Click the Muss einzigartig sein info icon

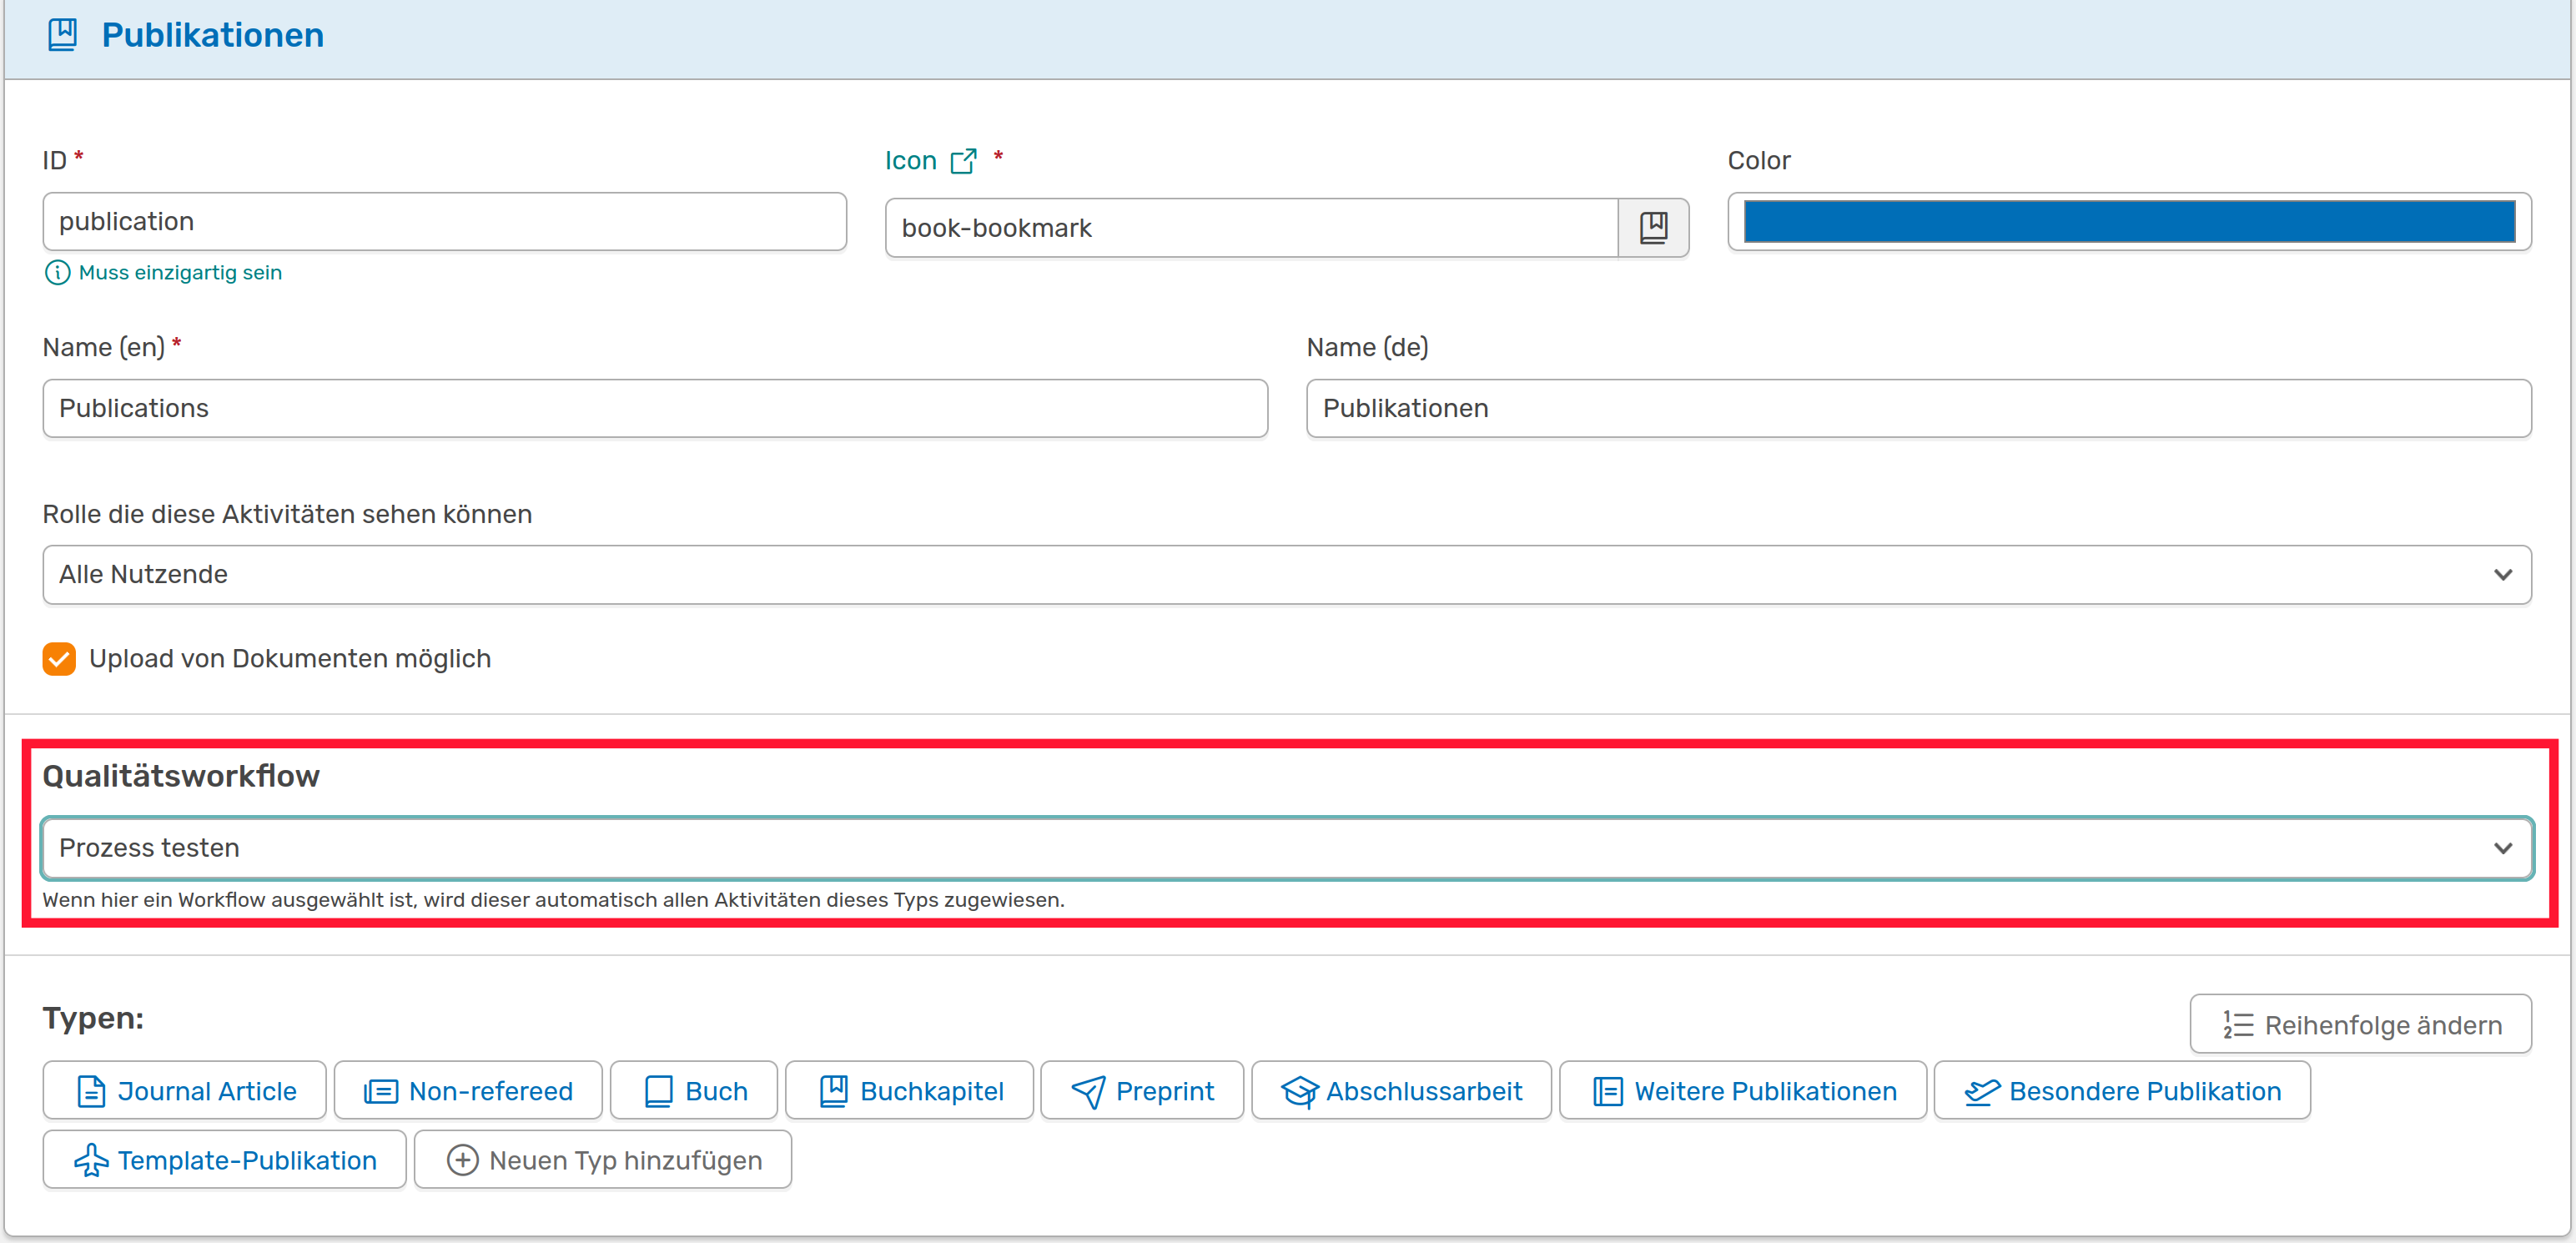[57, 272]
